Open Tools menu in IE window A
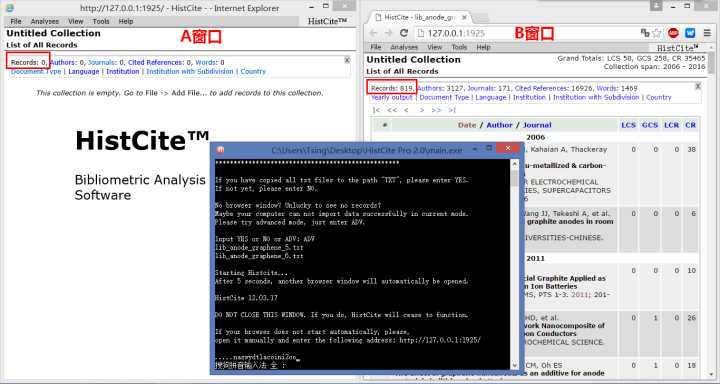Viewport: 720px width, 384px height. click(x=101, y=22)
